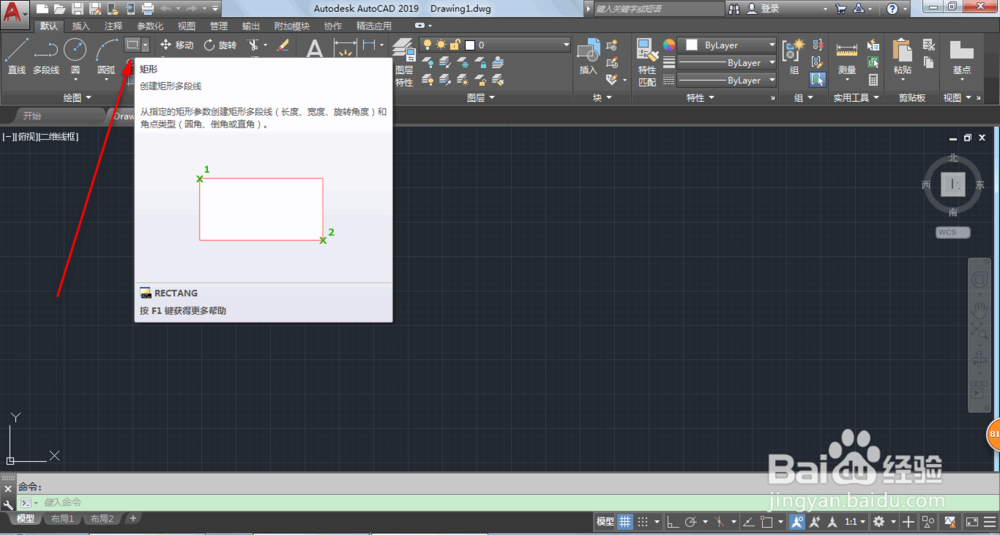Click the Trim scissors tool

[x=253, y=45]
